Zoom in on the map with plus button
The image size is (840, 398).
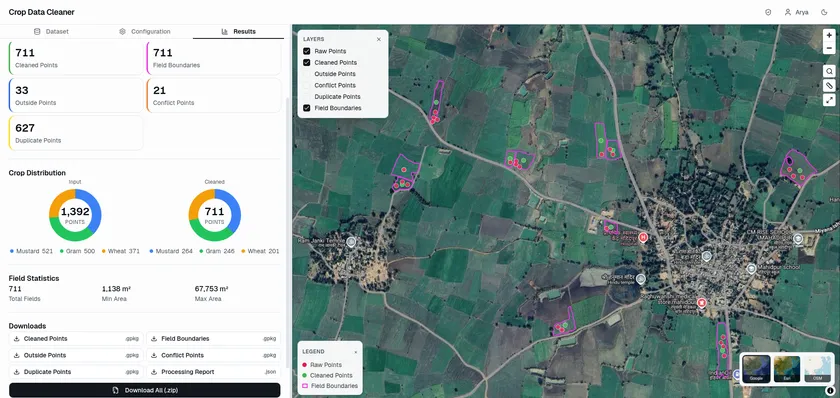tap(829, 35)
